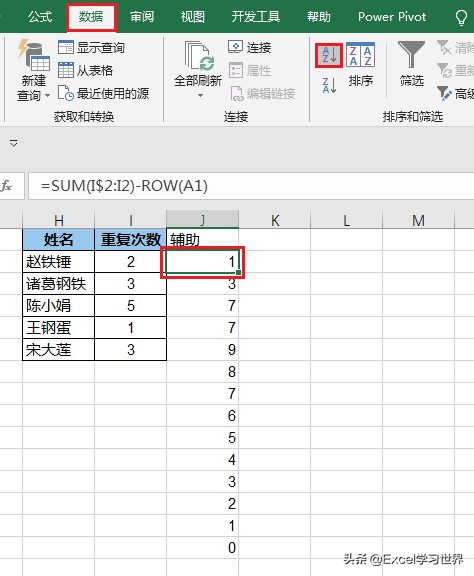474x576 pixels.
Task: Click the formula bar with =SUM(I$2:I2)-ROW(A1)
Action: [x=251, y=186]
